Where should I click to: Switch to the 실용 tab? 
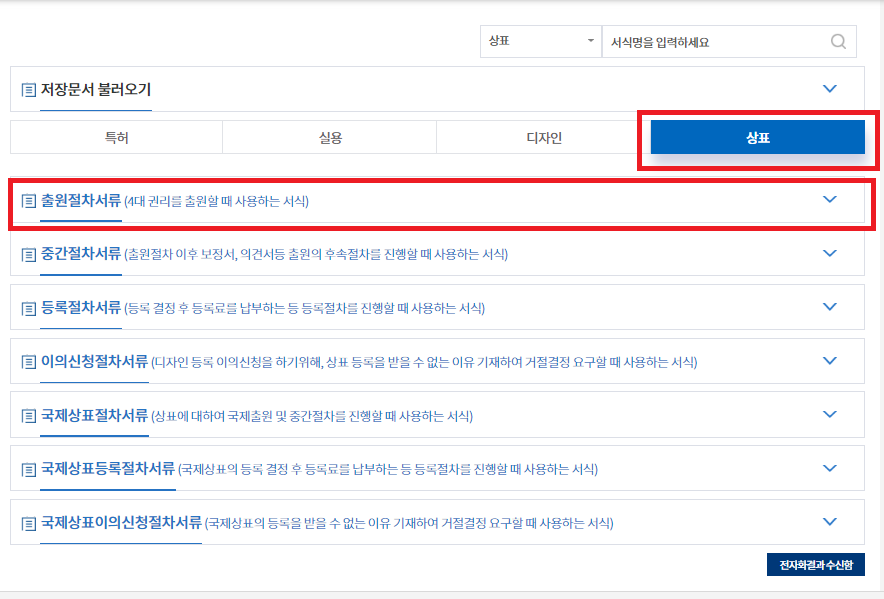(x=330, y=137)
